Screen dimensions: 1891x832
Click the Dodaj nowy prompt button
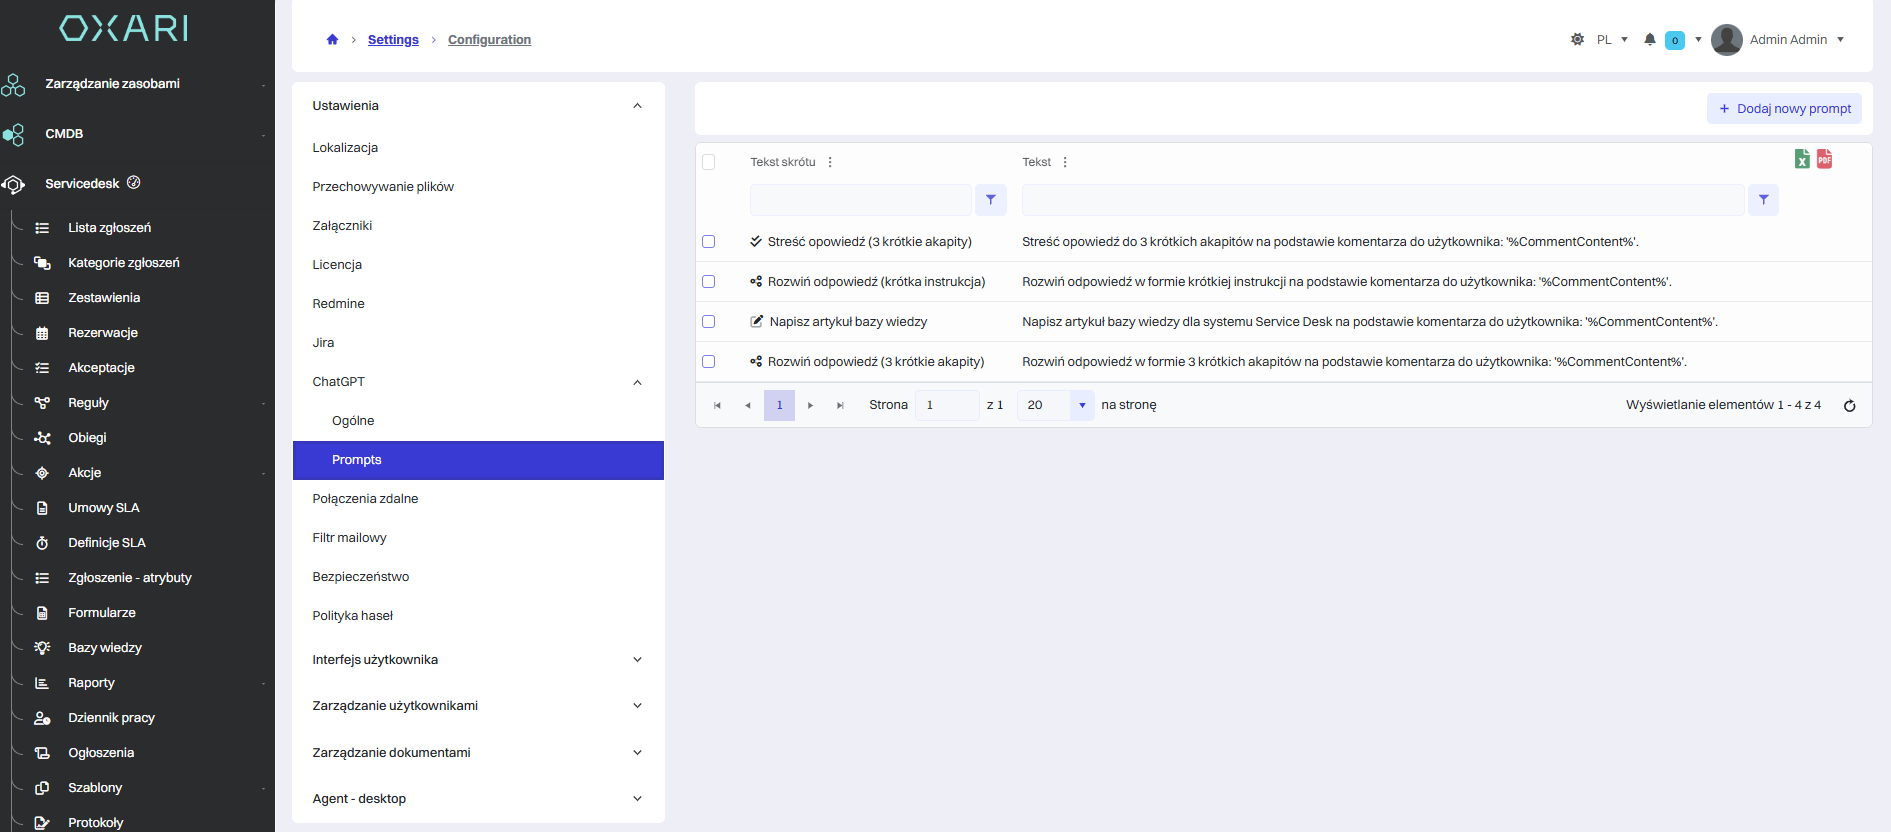1784,109
